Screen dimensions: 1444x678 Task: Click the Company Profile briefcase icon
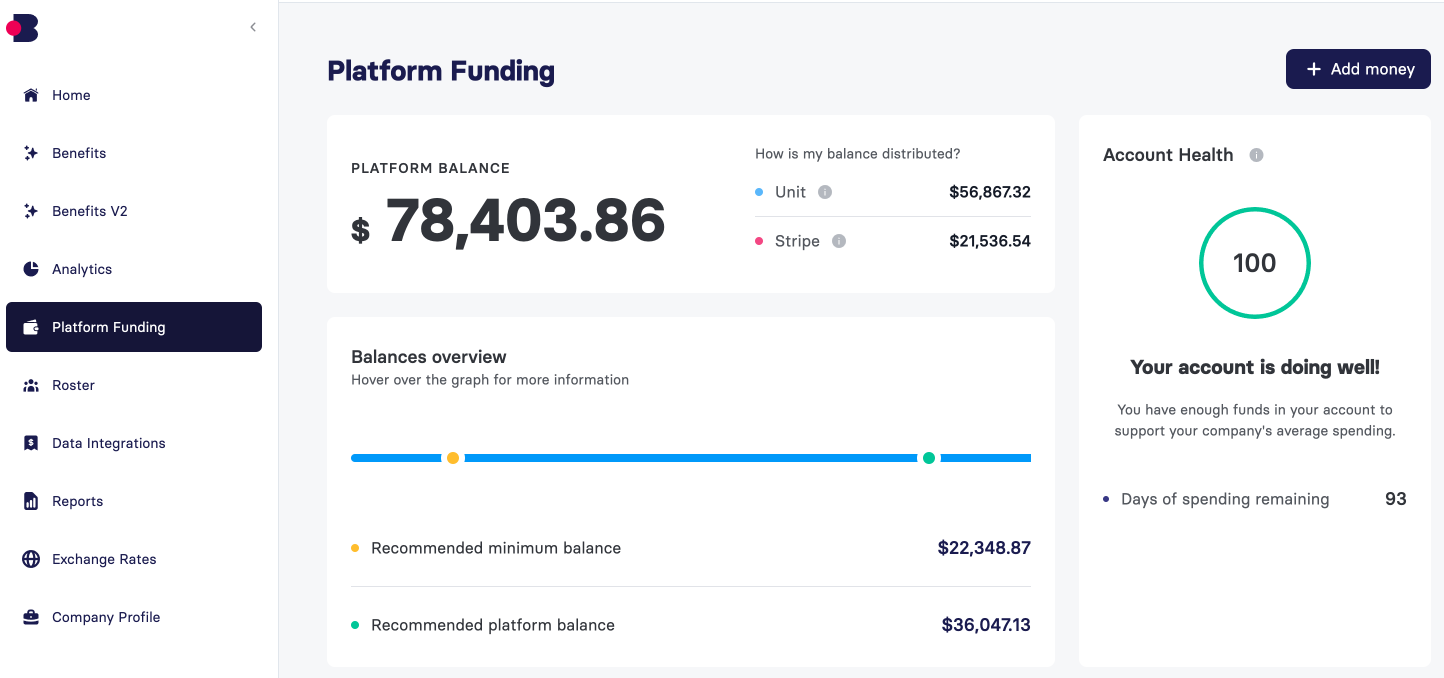point(31,617)
